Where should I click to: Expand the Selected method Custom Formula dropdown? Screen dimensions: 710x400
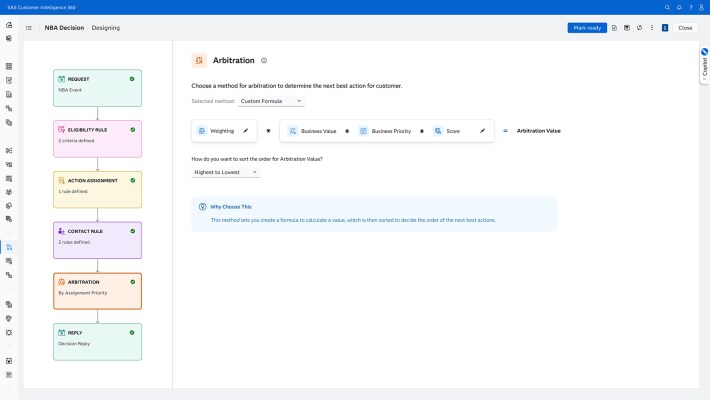[x=271, y=101]
